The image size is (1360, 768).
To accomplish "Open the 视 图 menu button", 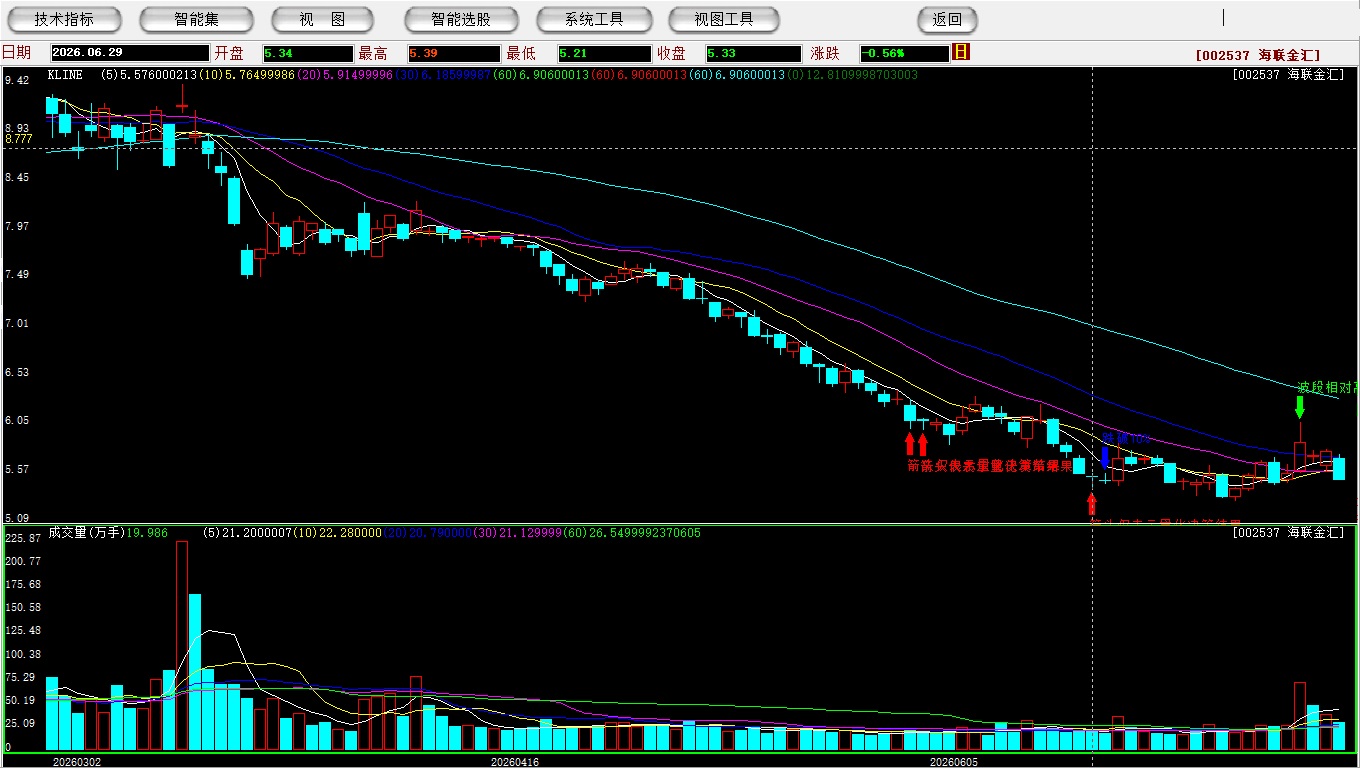I will point(322,19).
